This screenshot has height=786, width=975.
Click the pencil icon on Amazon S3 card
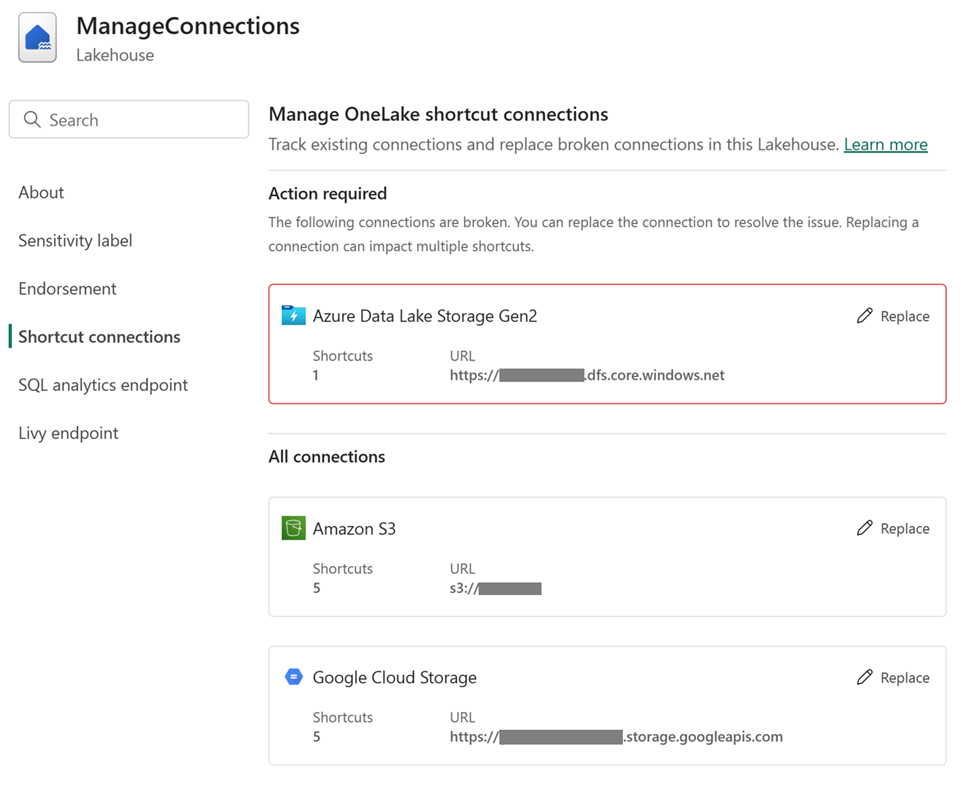tap(864, 529)
